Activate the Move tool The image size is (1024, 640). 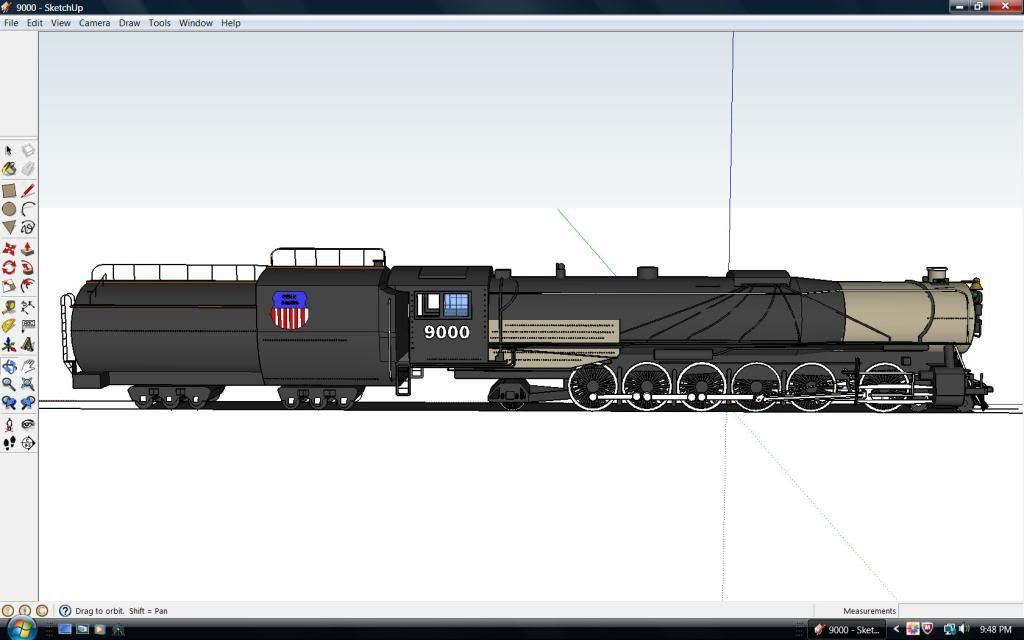click(x=8, y=249)
